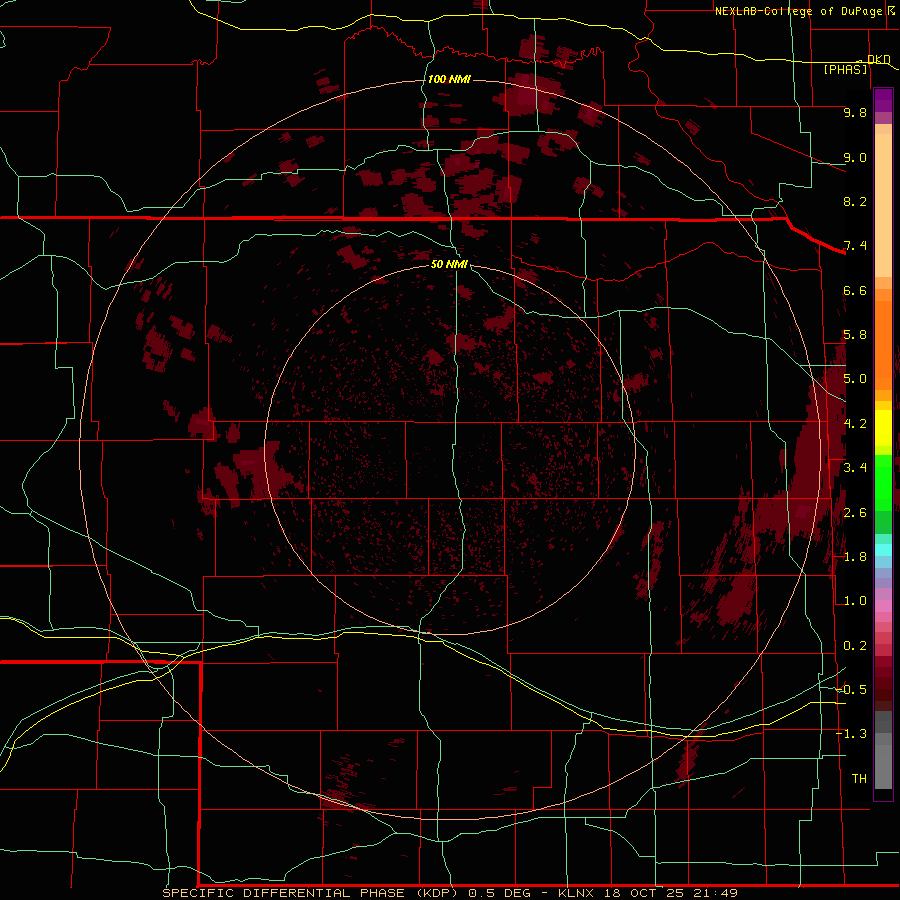This screenshot has height=900, width=900.
Task: Click the 1.0 value on the color scale
Action: [855, 601]
